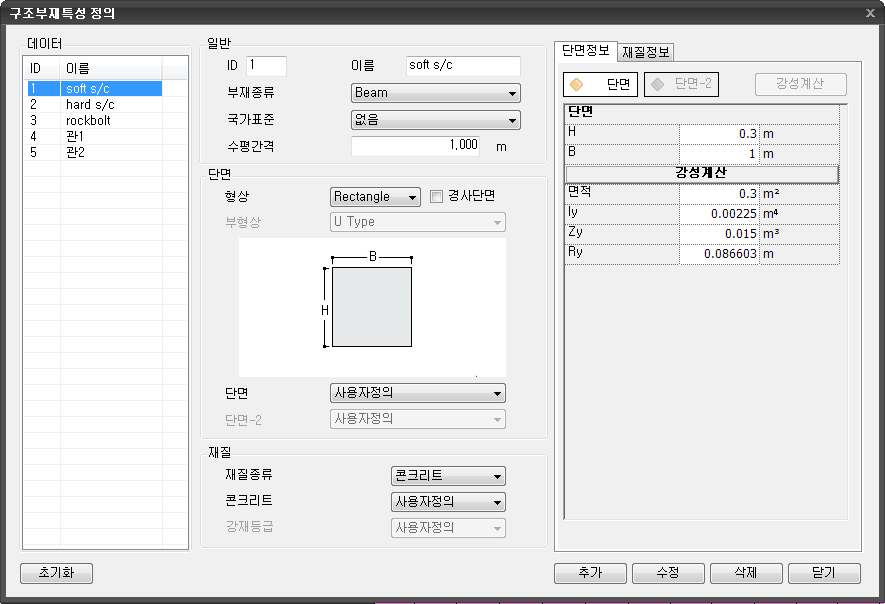Image resolution: width=885 pixels, height=604 pixels.
Task: Click the 단면 button with diamond icon
Action: pyautogui.click(x=600, y=85)
